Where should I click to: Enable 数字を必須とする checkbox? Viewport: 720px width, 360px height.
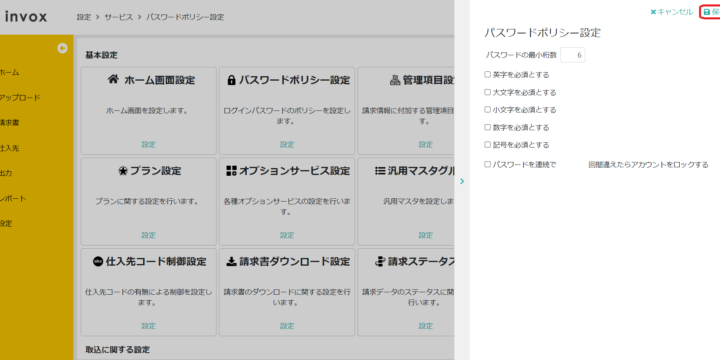pyautogui.click(x=488, y=127)
